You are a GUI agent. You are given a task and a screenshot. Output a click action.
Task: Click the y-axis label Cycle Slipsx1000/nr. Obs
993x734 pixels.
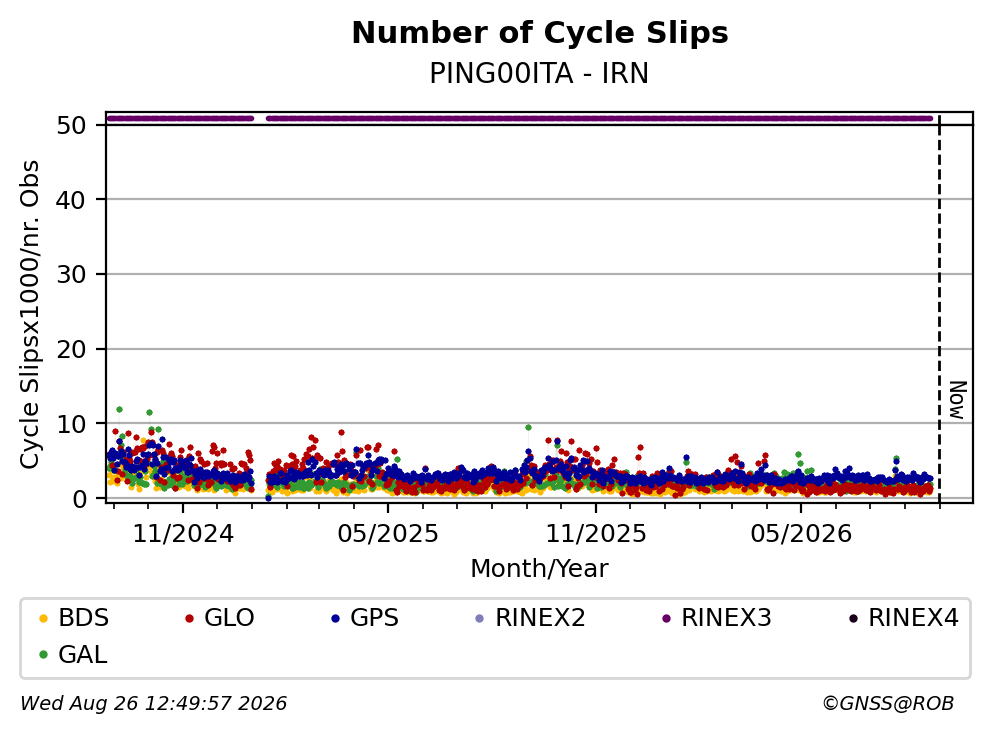29,315
